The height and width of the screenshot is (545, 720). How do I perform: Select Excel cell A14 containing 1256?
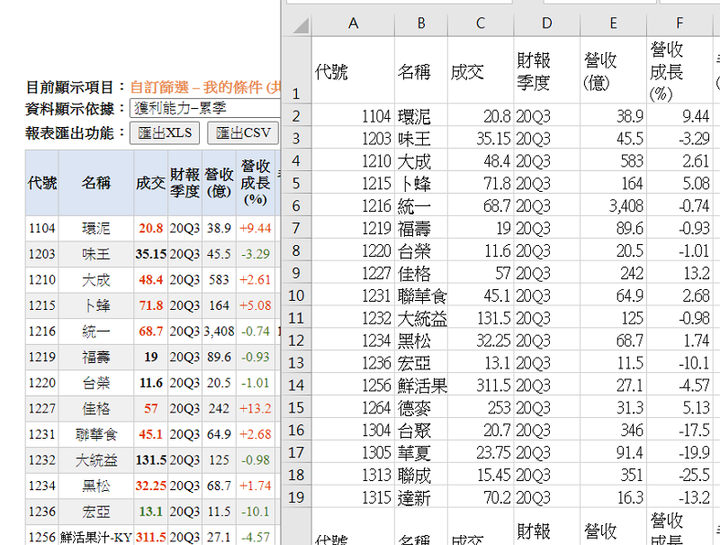coord(353,385)
